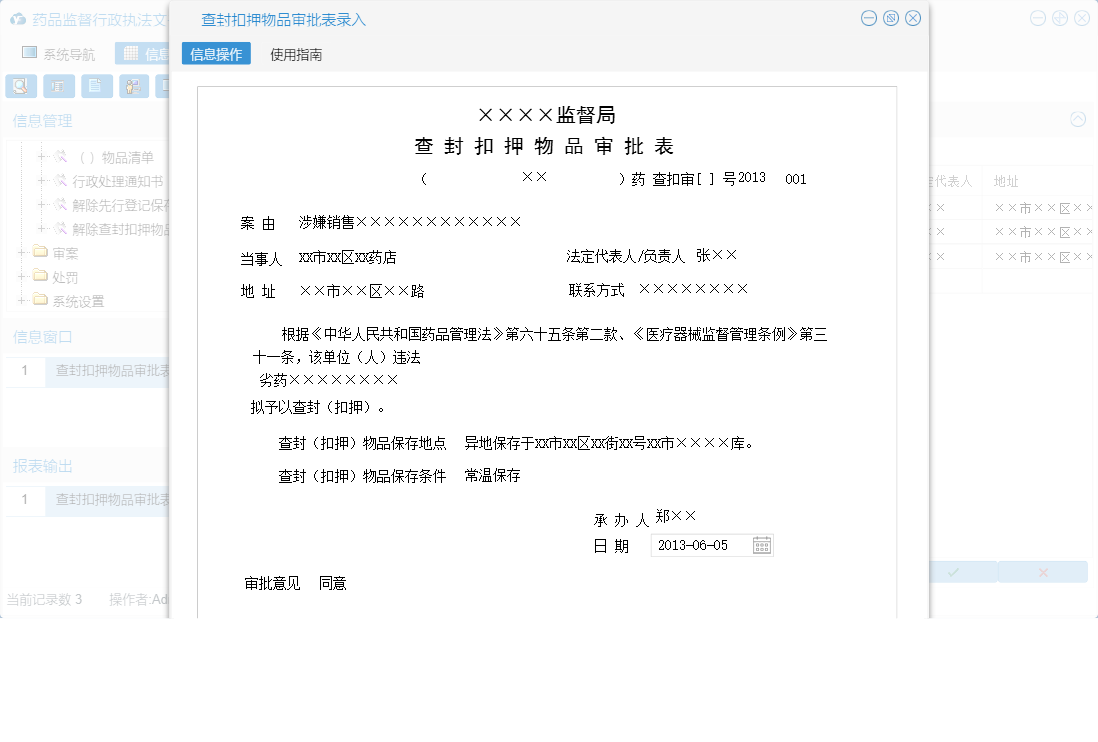This screenshot has width=1098, height=742.
Task: Click the printer icon in the toolbar
Action: [59, 86]
